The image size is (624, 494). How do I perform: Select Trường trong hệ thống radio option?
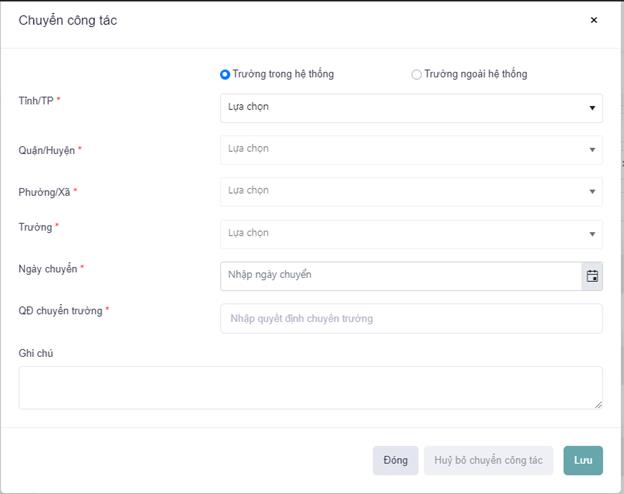tap(225, 74)
